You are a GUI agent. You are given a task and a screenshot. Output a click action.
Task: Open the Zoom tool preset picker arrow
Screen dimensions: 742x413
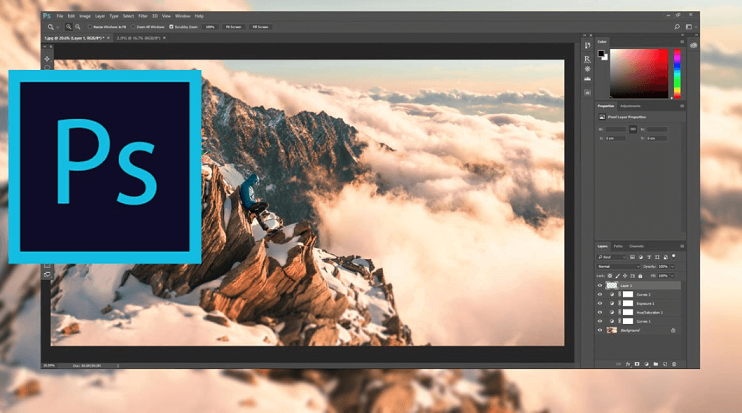[58, 27]
